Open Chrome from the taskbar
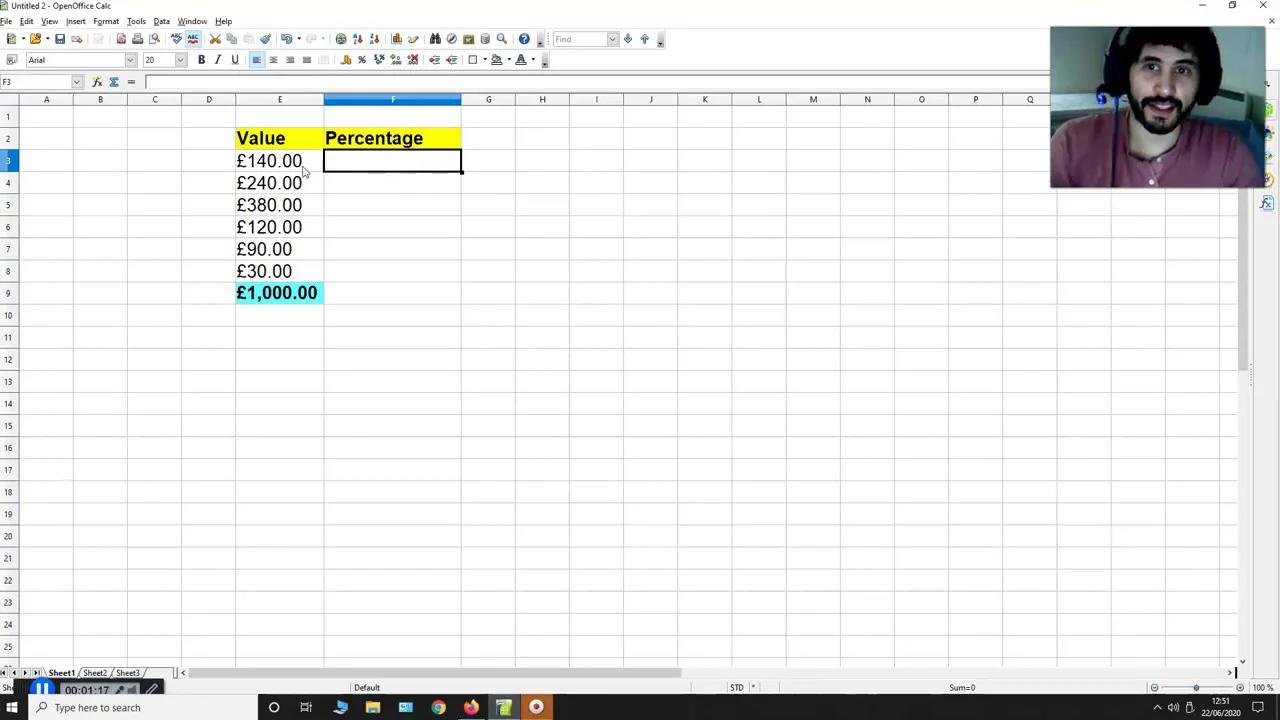Viewport: 1280px width, 720px height. coord(438,707)
